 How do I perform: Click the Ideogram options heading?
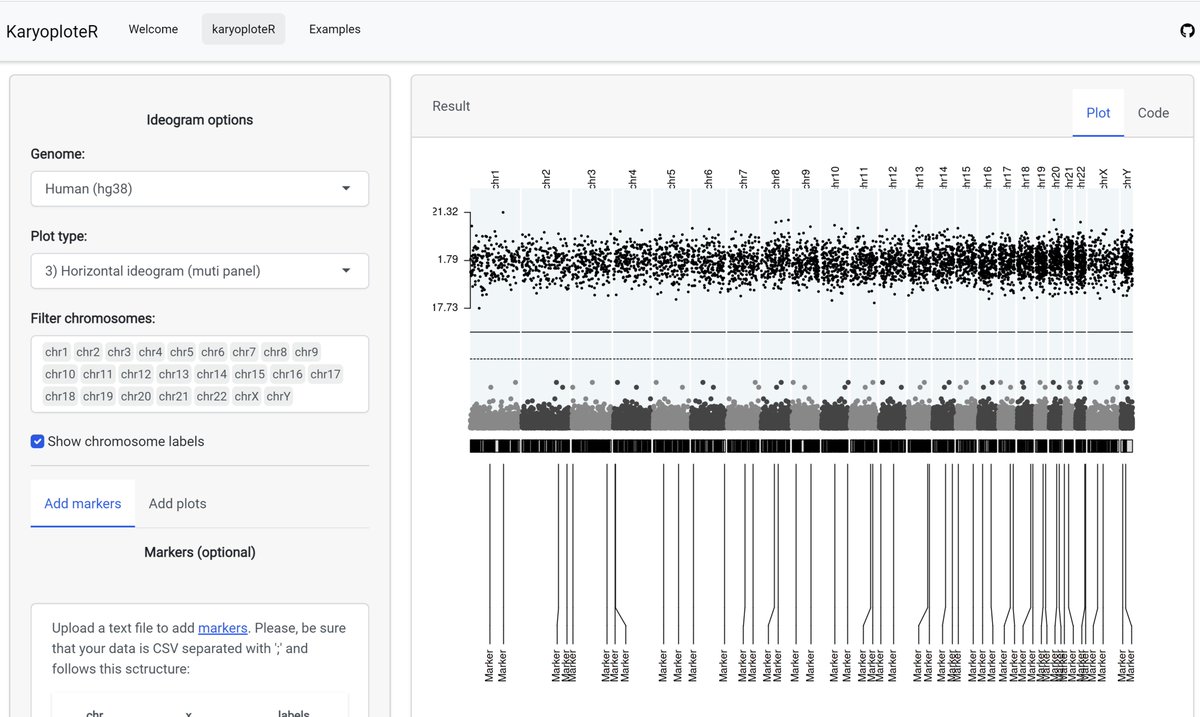tap(200, 120)
